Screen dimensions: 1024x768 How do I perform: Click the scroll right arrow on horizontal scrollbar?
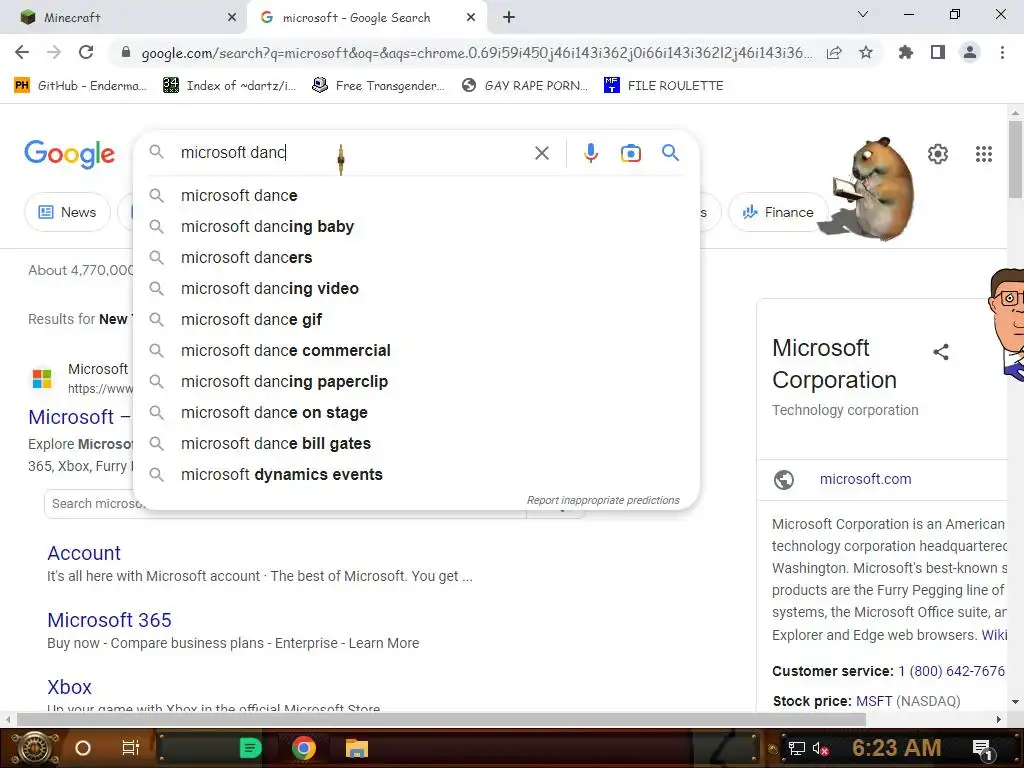coord(999,719)
